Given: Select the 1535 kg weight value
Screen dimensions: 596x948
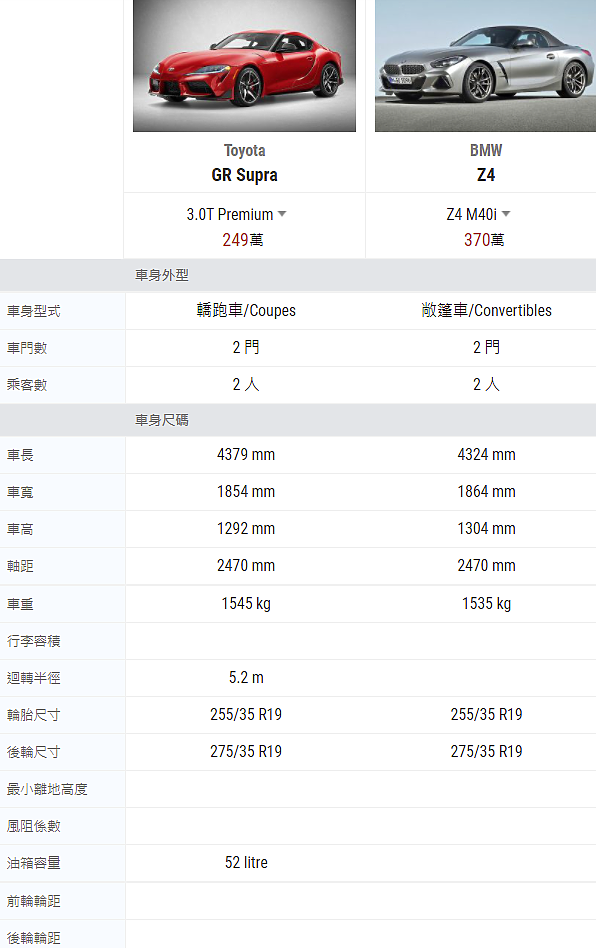Looking at the screenshot, I should (487, 603).
